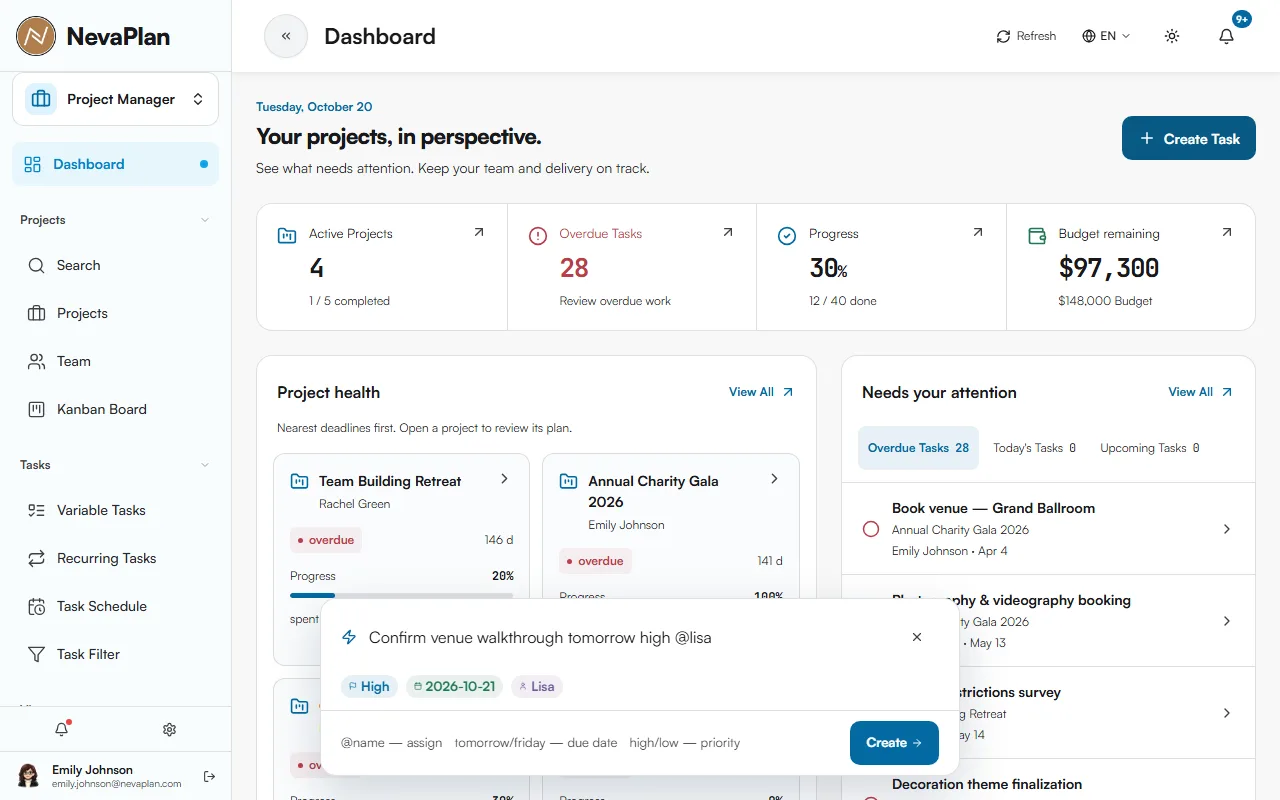Open Recurring Tasks in sidebar

(115, 558)
